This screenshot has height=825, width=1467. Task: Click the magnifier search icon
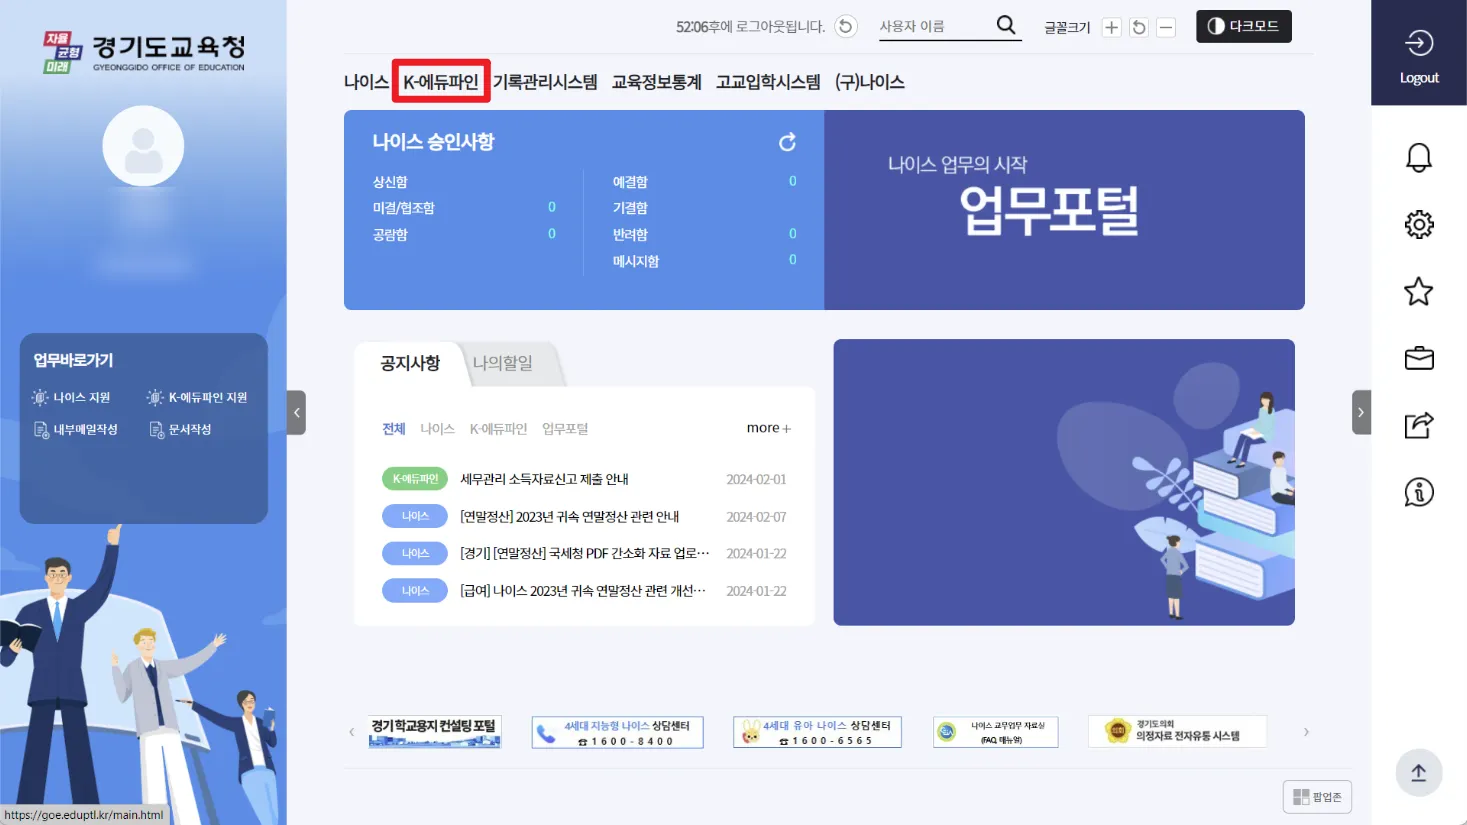(x=1006, y=25)
